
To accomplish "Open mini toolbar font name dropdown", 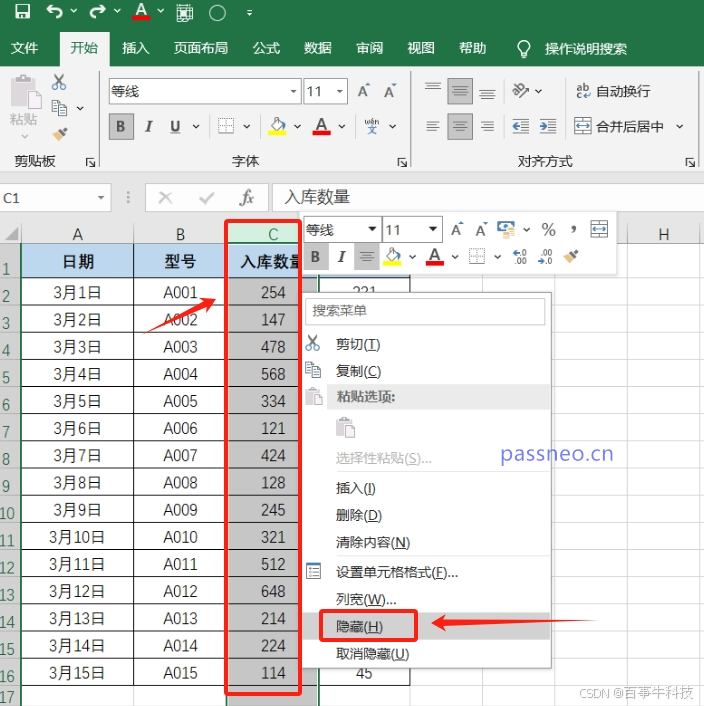I will point(372,229).
